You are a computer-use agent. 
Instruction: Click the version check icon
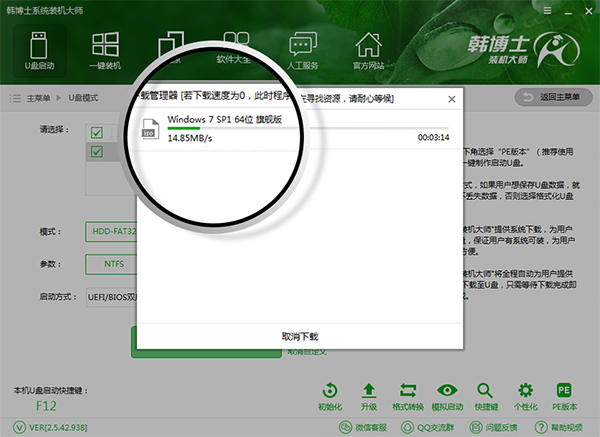point(19,427)
